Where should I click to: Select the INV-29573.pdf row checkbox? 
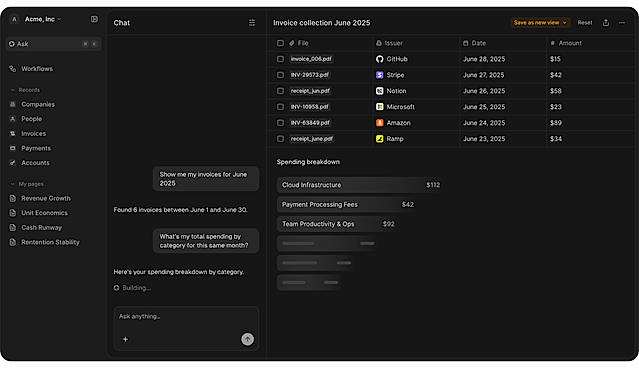tap(280, 75)
